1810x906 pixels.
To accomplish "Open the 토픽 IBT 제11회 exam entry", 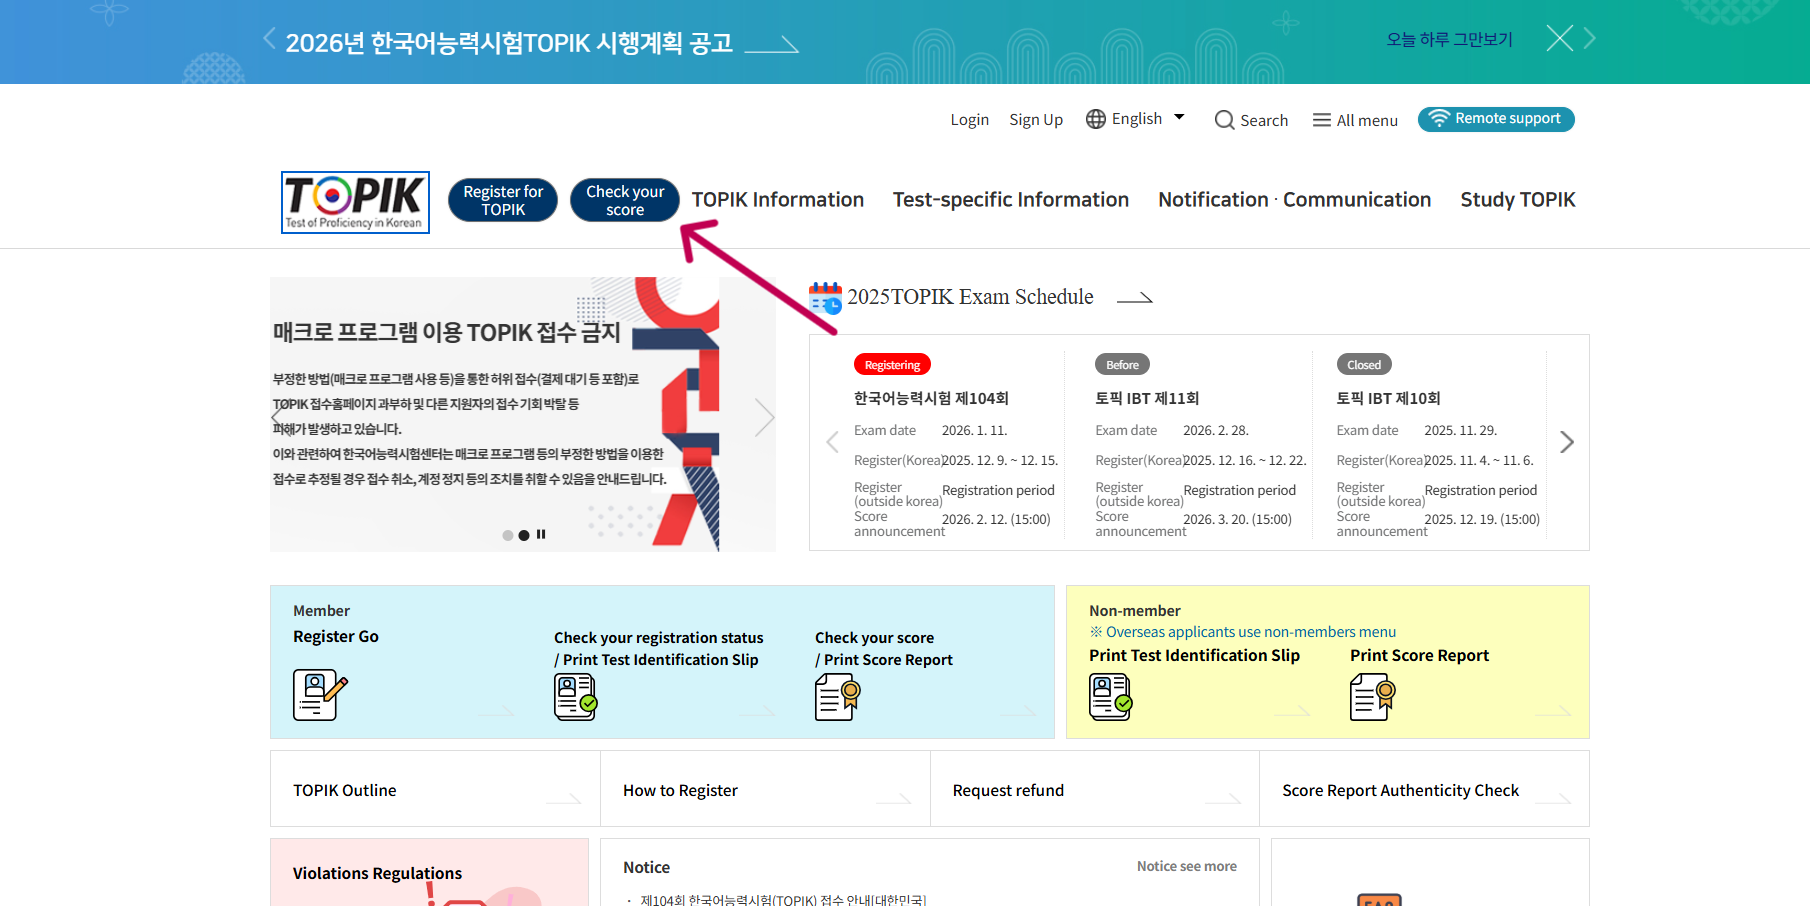I will coord(1147,398).
